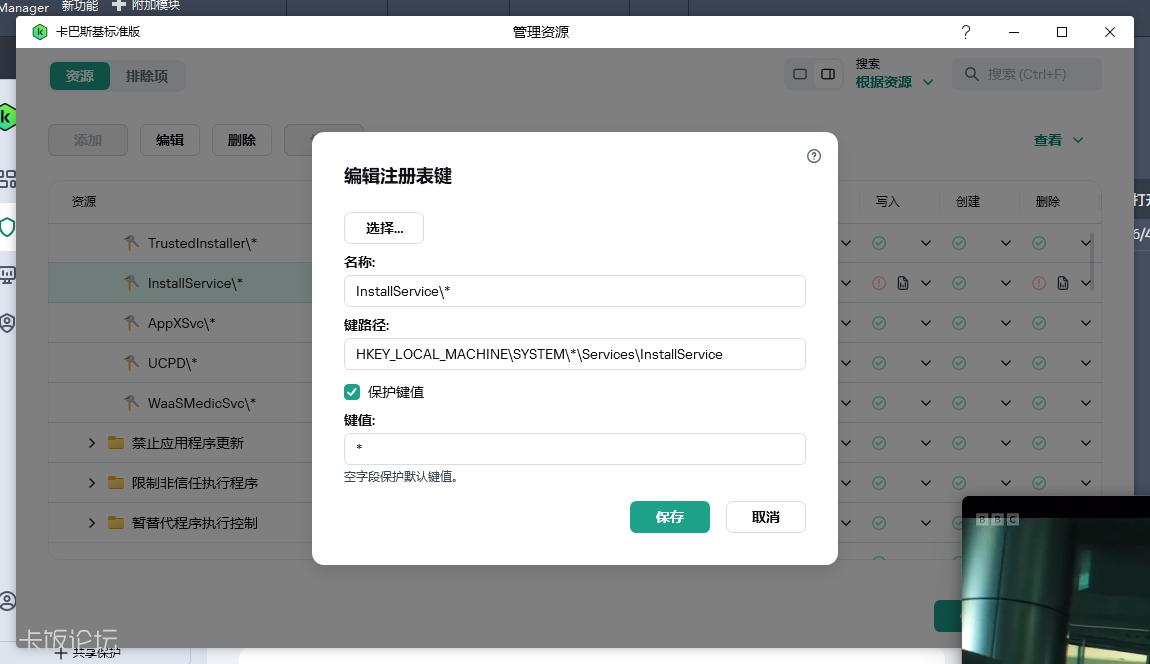Click the 保存 button

[x=670, y=517]
